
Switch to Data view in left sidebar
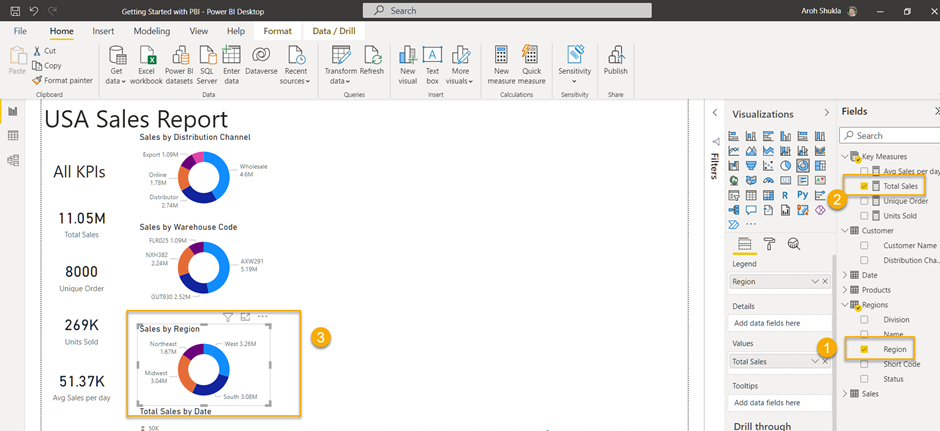pos(13,136)
